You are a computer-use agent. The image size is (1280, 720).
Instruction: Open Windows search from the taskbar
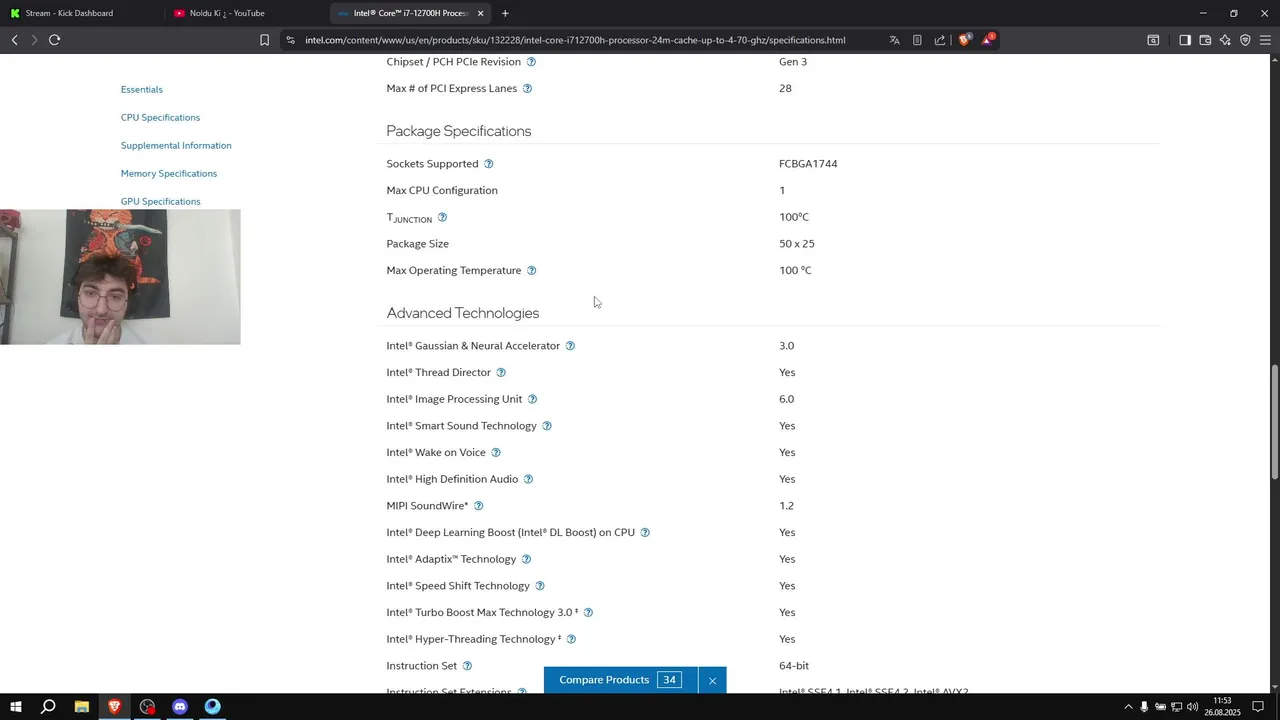click(48, 707)
